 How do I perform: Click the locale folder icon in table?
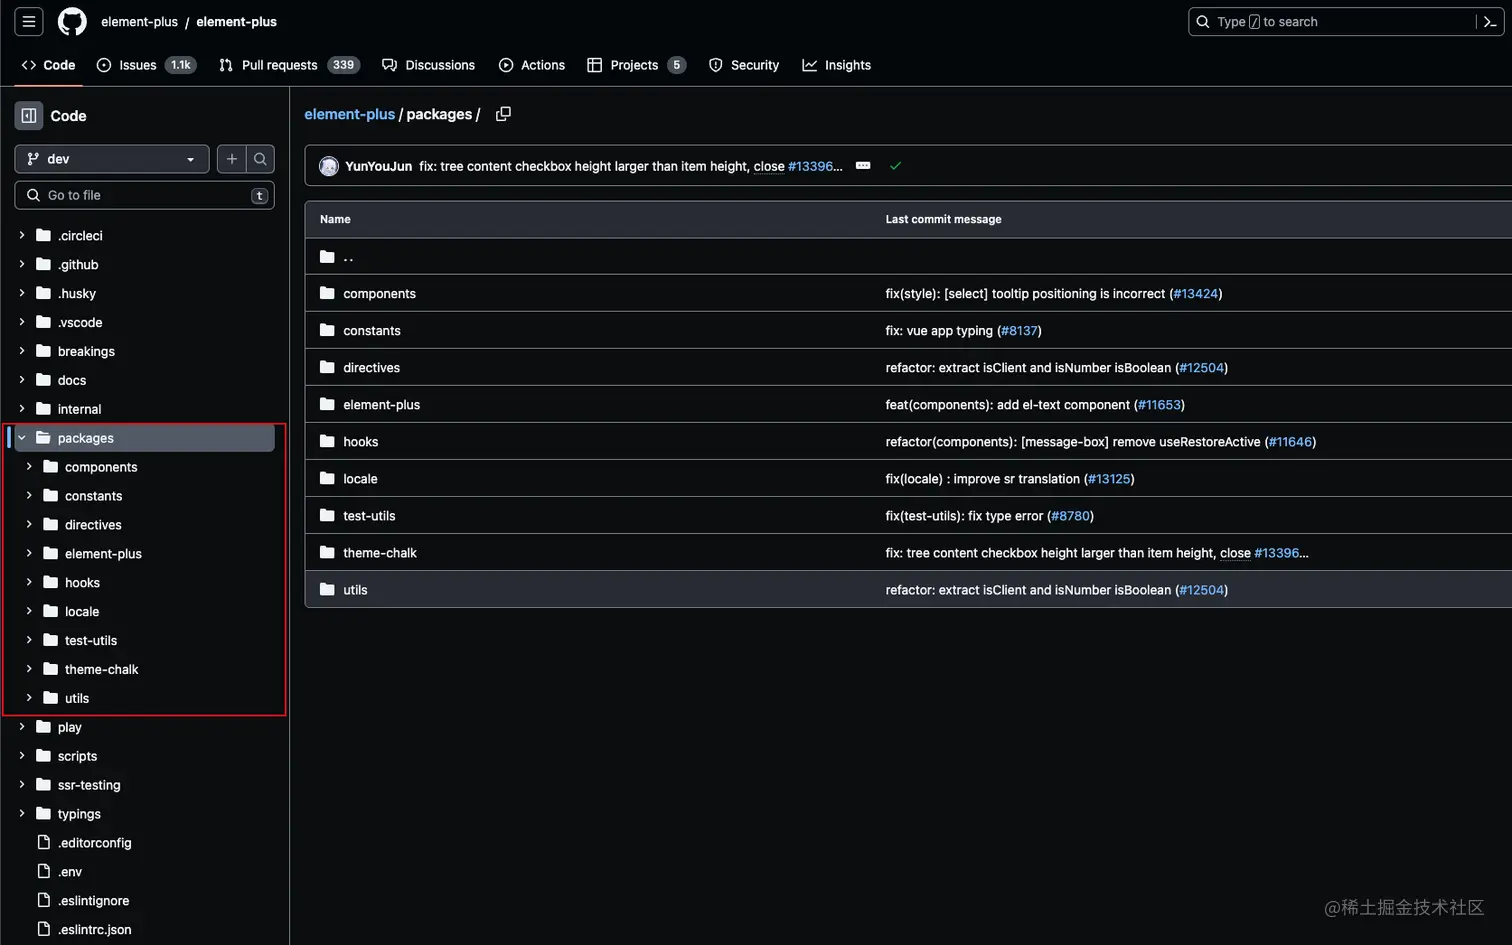click(327, 478)
